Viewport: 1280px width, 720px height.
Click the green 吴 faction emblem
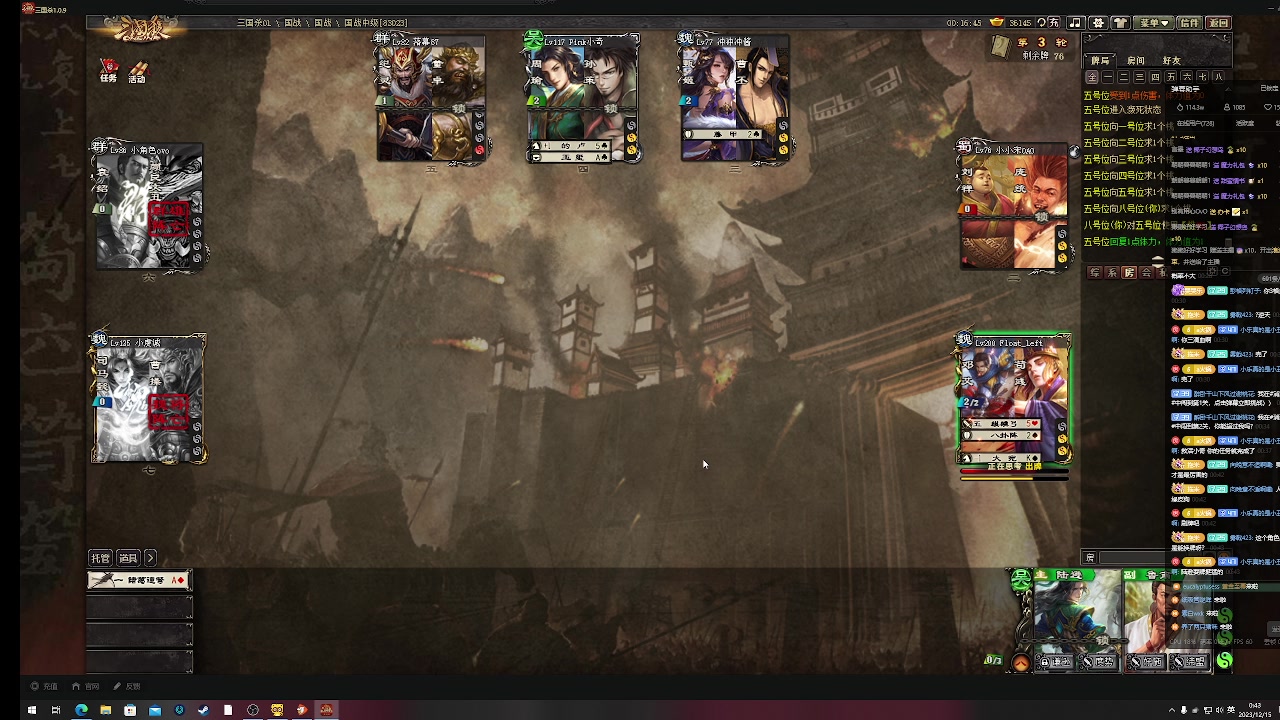point(1021,579)
